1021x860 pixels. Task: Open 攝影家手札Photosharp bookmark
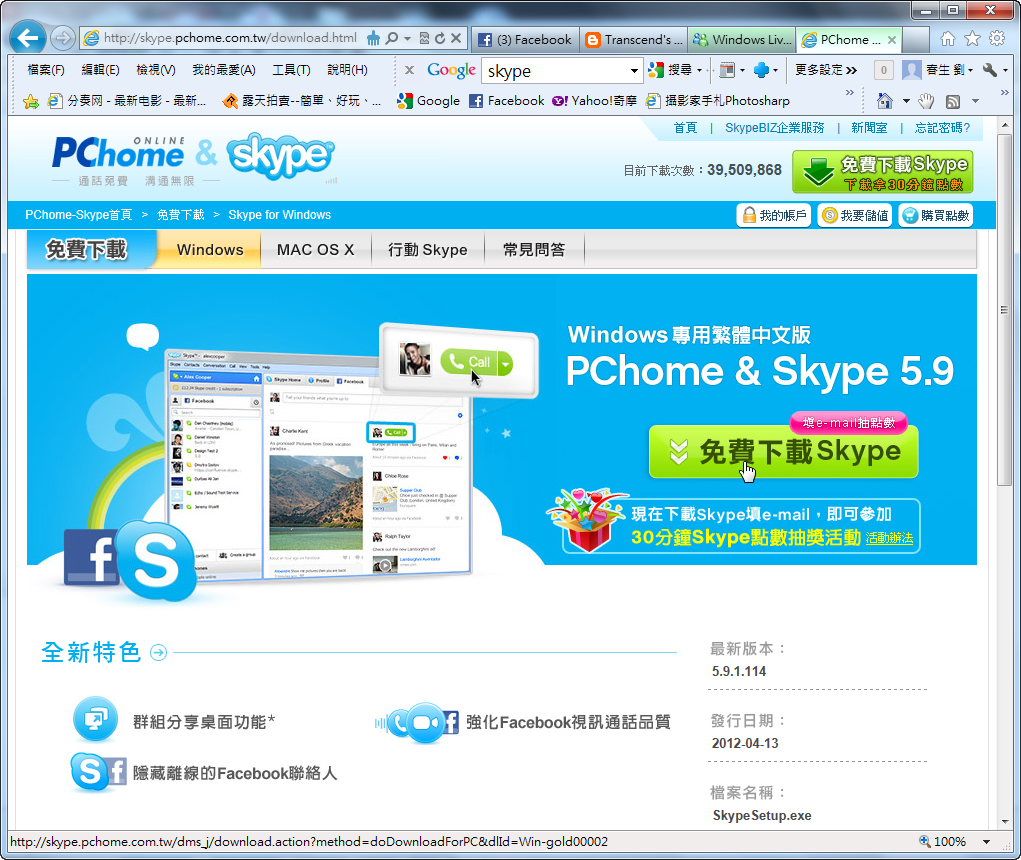(718, 101)
